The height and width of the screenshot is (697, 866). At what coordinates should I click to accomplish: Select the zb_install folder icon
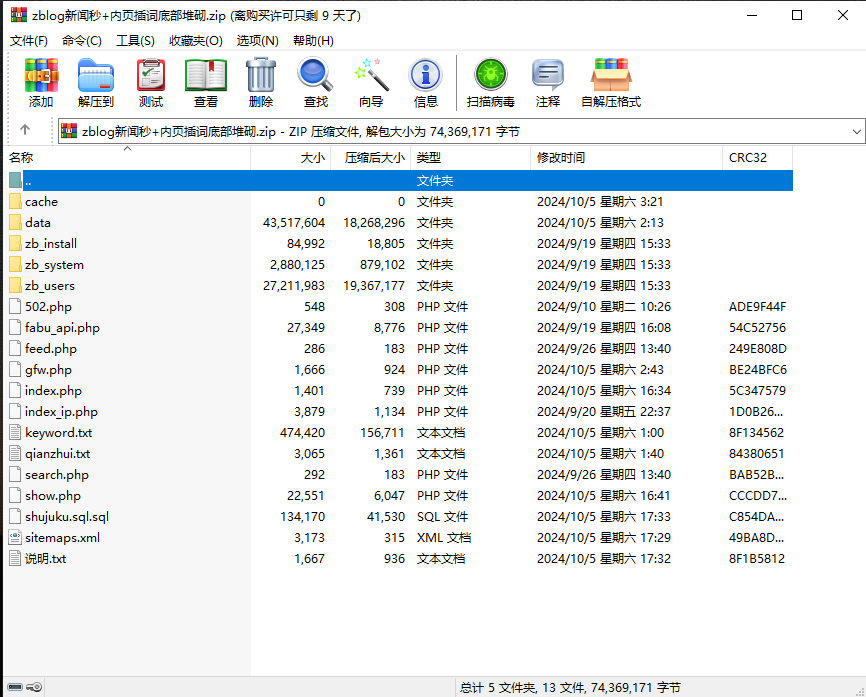15,244
